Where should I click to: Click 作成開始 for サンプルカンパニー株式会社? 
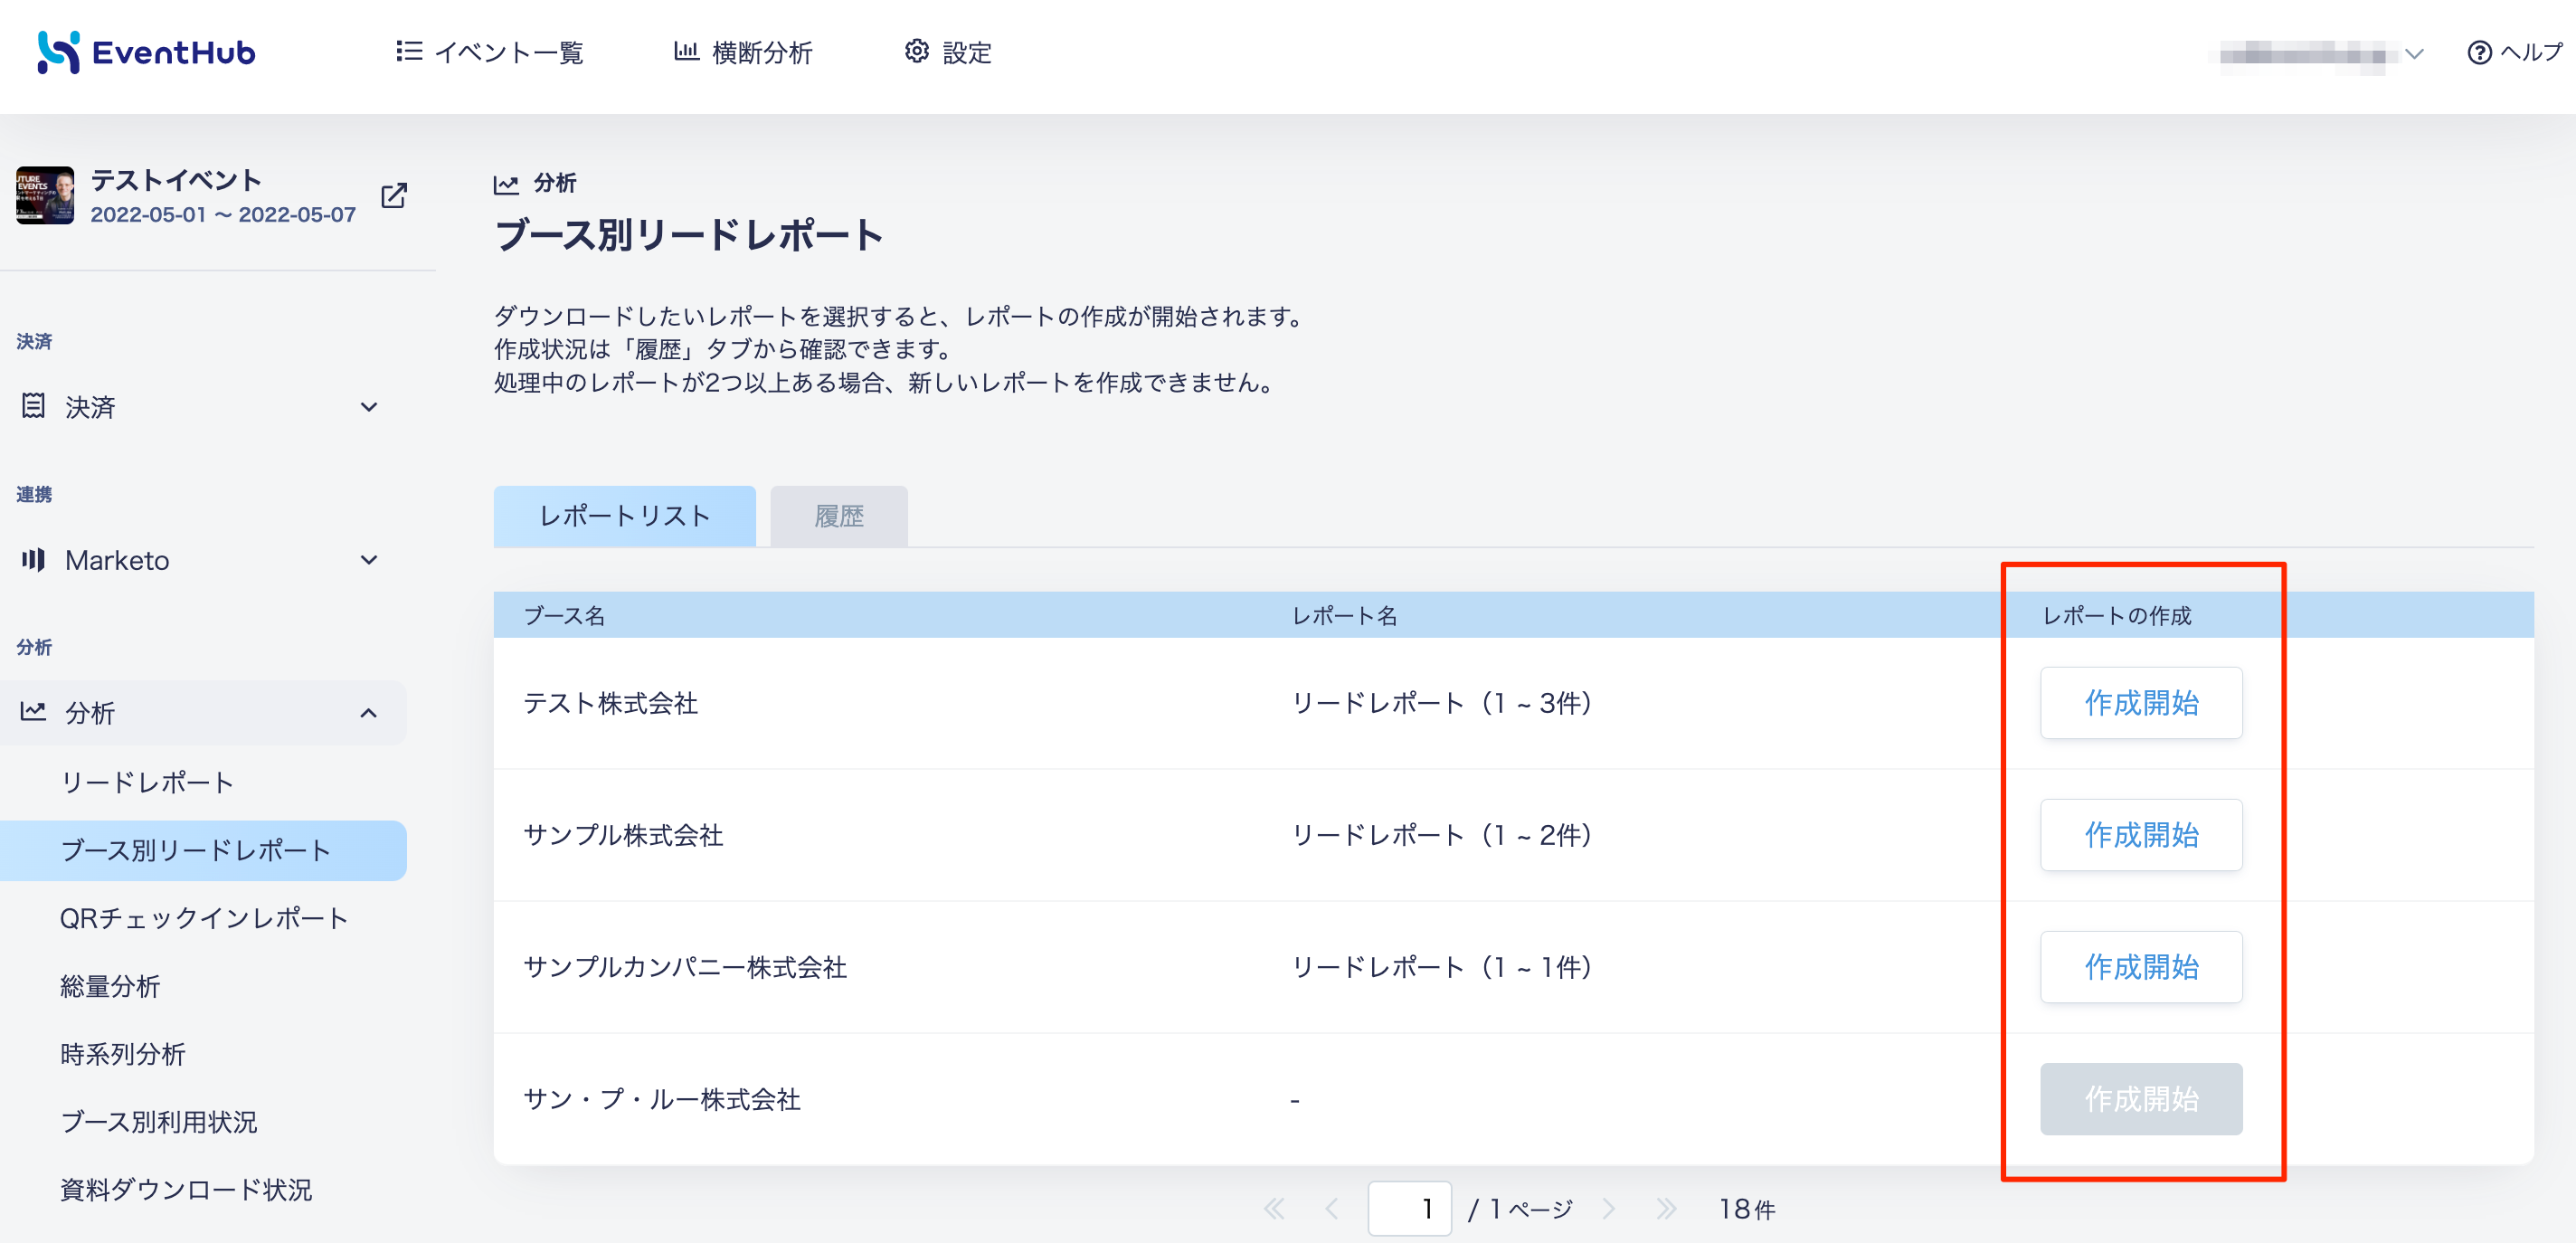click(x=2141, y=967)
